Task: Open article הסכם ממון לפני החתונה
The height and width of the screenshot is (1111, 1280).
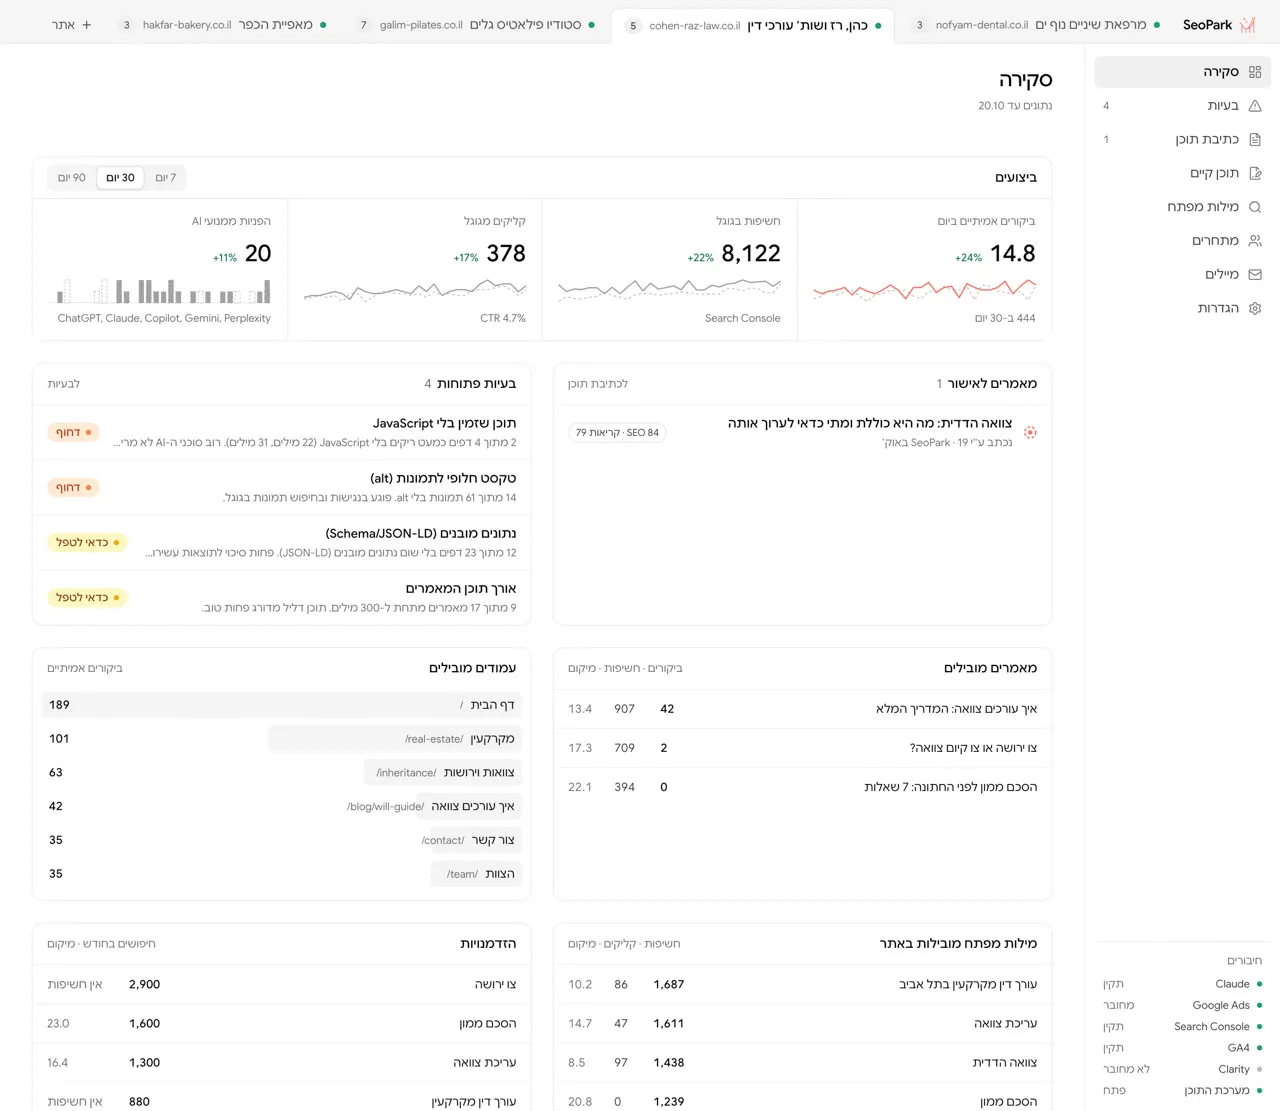Action: [x=802, y=787]
